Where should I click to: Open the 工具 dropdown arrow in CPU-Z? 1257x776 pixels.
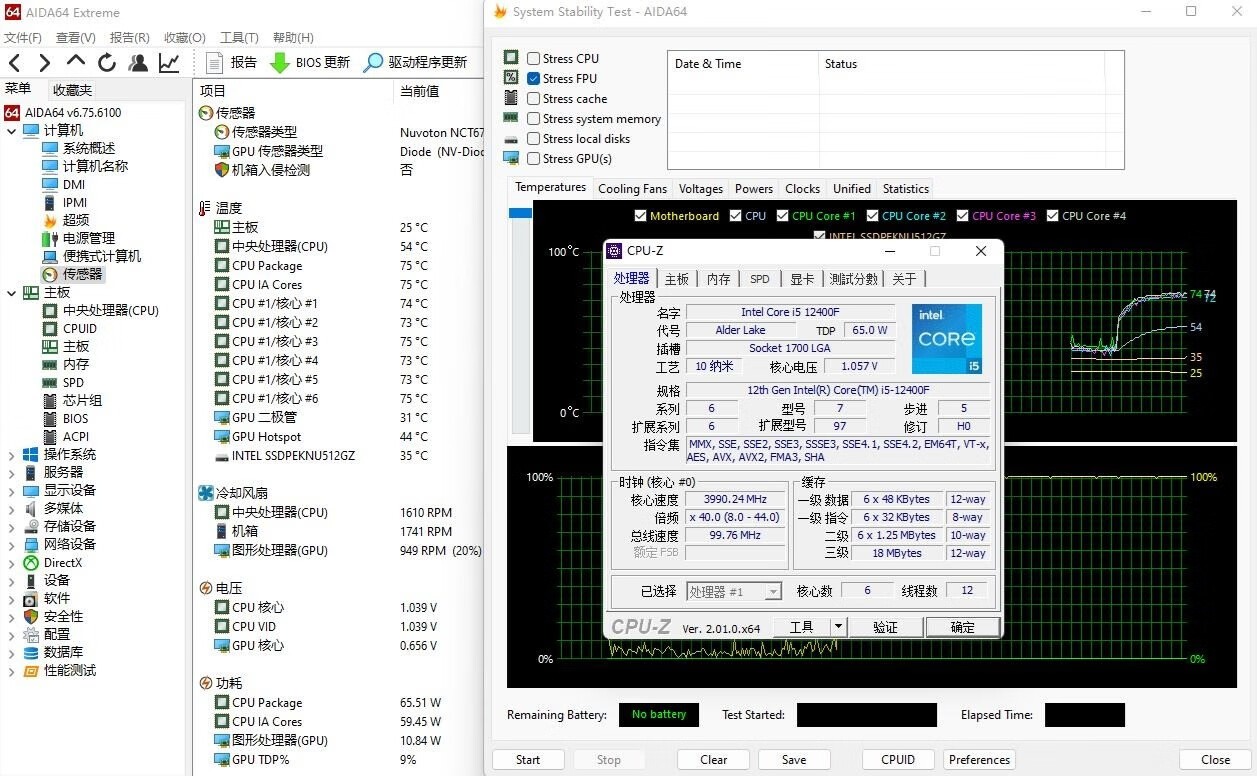click(x=839, y=627)
